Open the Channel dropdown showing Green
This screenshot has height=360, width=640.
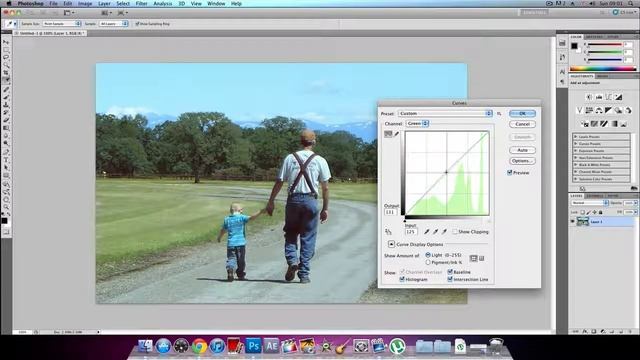(x=417, y=123)
